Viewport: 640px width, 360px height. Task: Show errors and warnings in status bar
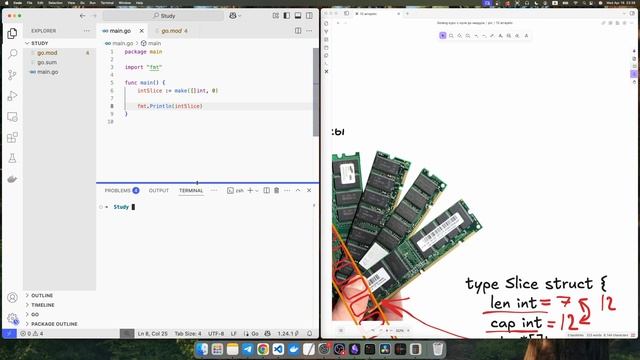pos(32,333)
